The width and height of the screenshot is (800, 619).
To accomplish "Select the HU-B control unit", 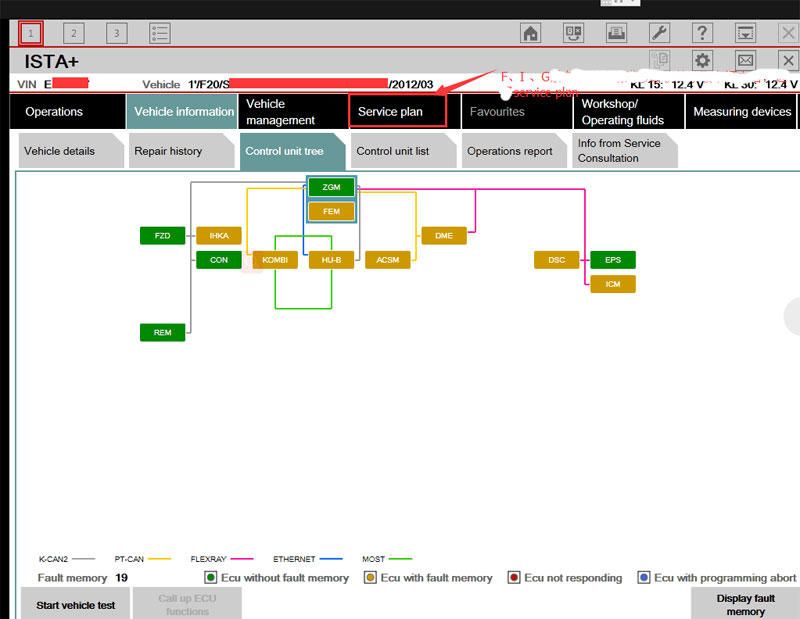I will click(x=331, y=260).
